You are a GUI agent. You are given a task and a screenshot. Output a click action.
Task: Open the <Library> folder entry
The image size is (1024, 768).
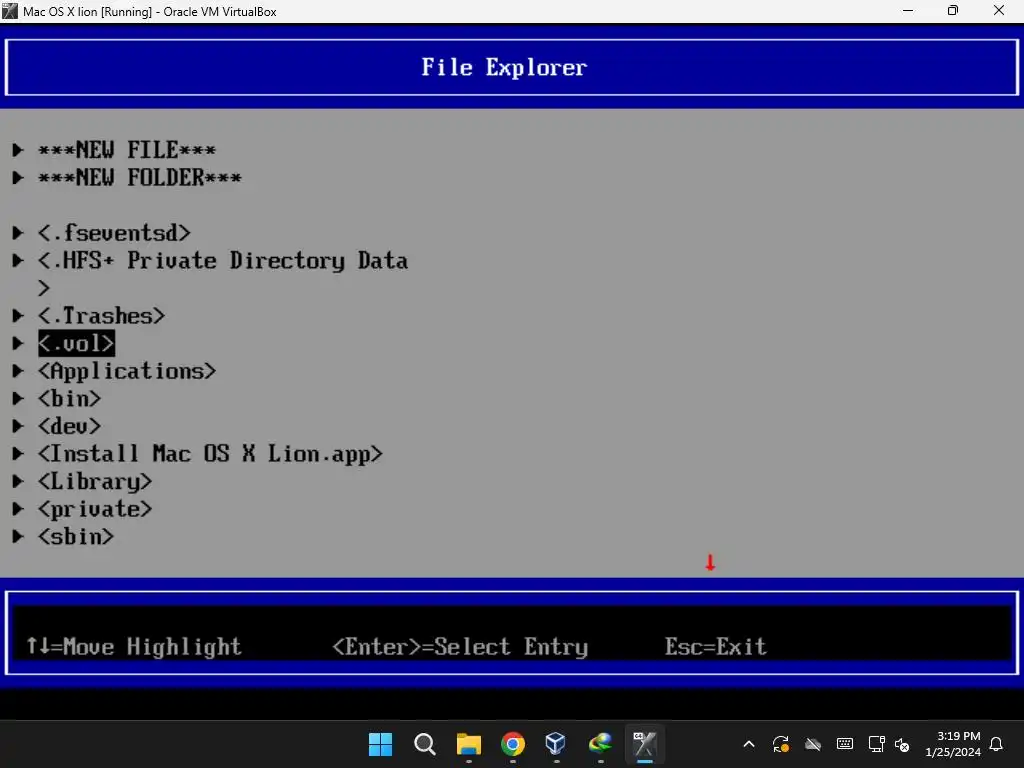coord(95,482)
